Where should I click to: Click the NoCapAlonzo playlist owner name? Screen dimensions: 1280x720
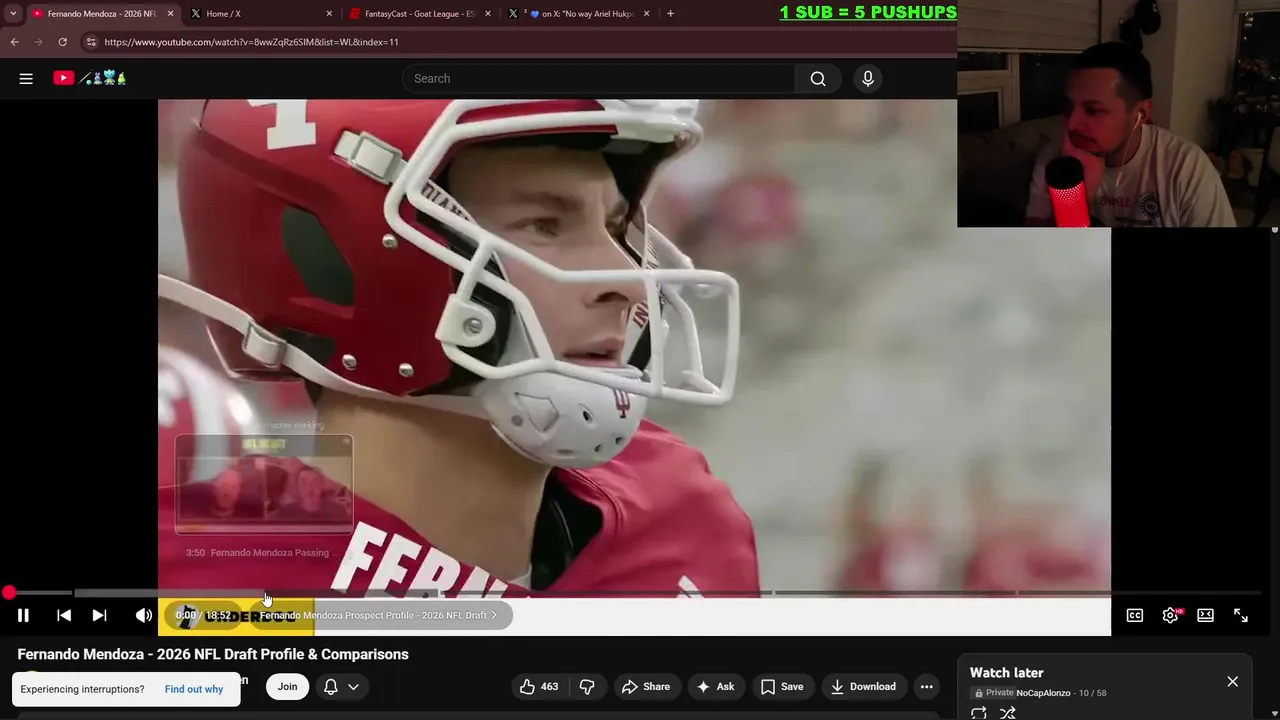[x=1043, y=693]
